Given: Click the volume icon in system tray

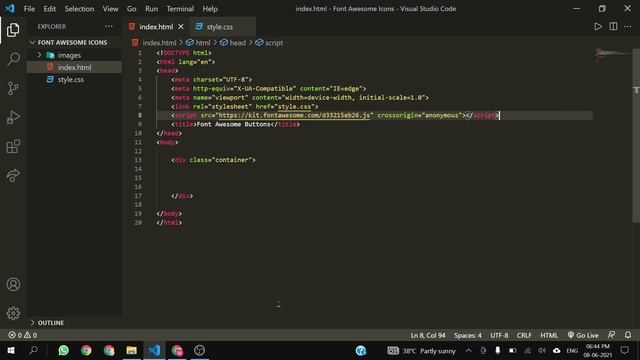Looking at the screenshot, I should tap(542, 351).
